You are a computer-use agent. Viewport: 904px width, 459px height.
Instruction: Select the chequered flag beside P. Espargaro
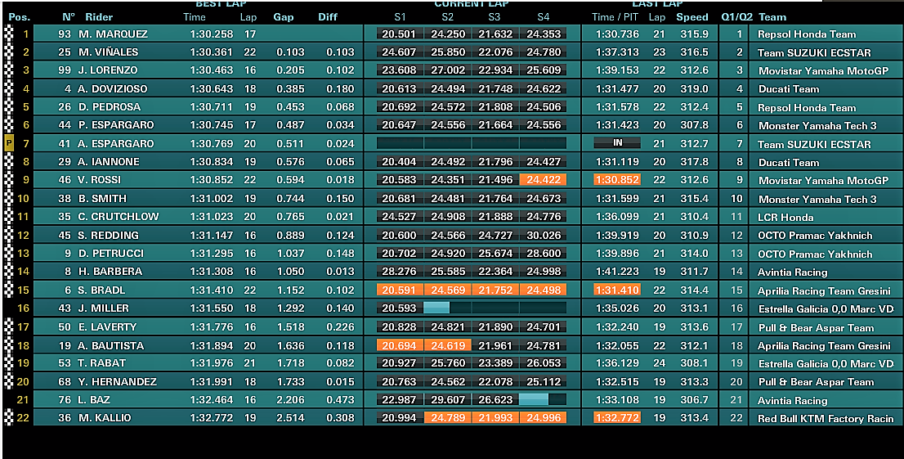pyautogui.click(x=8, y=125)
